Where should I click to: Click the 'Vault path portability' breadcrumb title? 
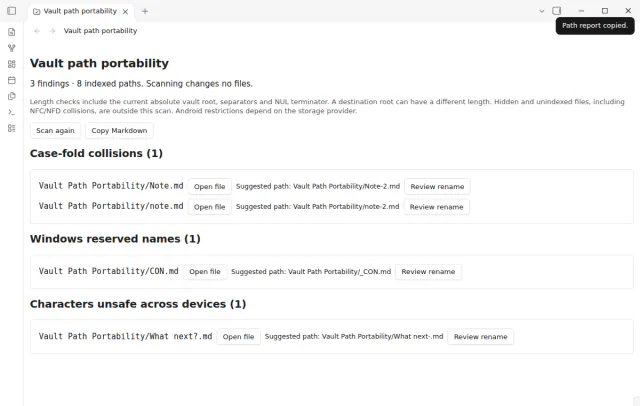tap(100, 31)
